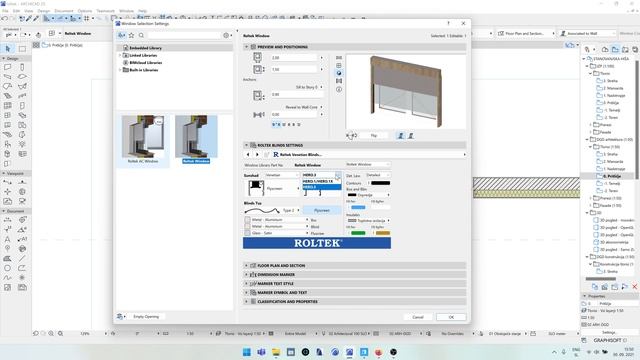The width and height of the screenshot is (640, 360).
Task: Toggle the checkbox beside the Glass material row
Action: [247, 233]
